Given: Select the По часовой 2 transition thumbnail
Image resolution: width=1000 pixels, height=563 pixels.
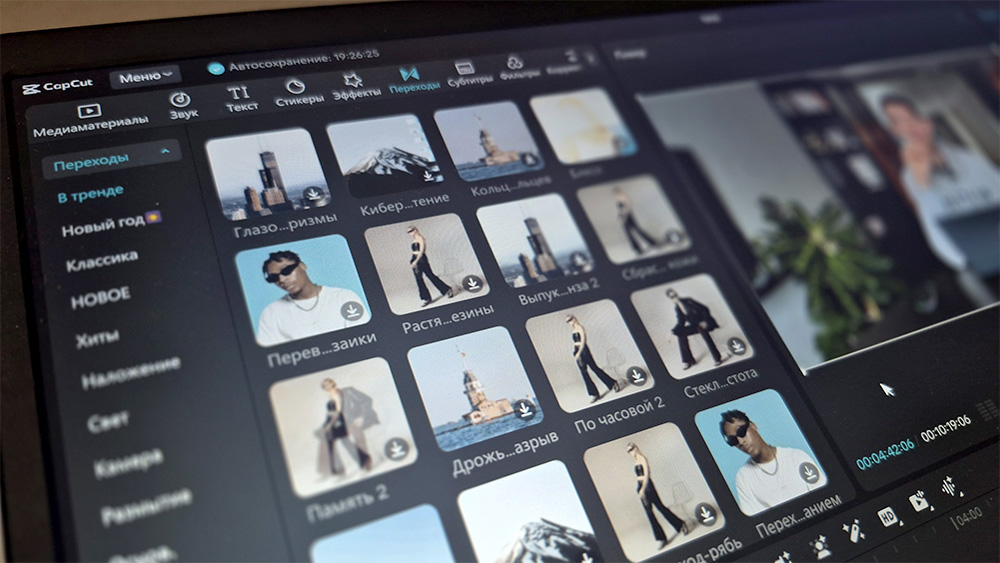Looking at the screenshot, I should (x=592, y=355).
